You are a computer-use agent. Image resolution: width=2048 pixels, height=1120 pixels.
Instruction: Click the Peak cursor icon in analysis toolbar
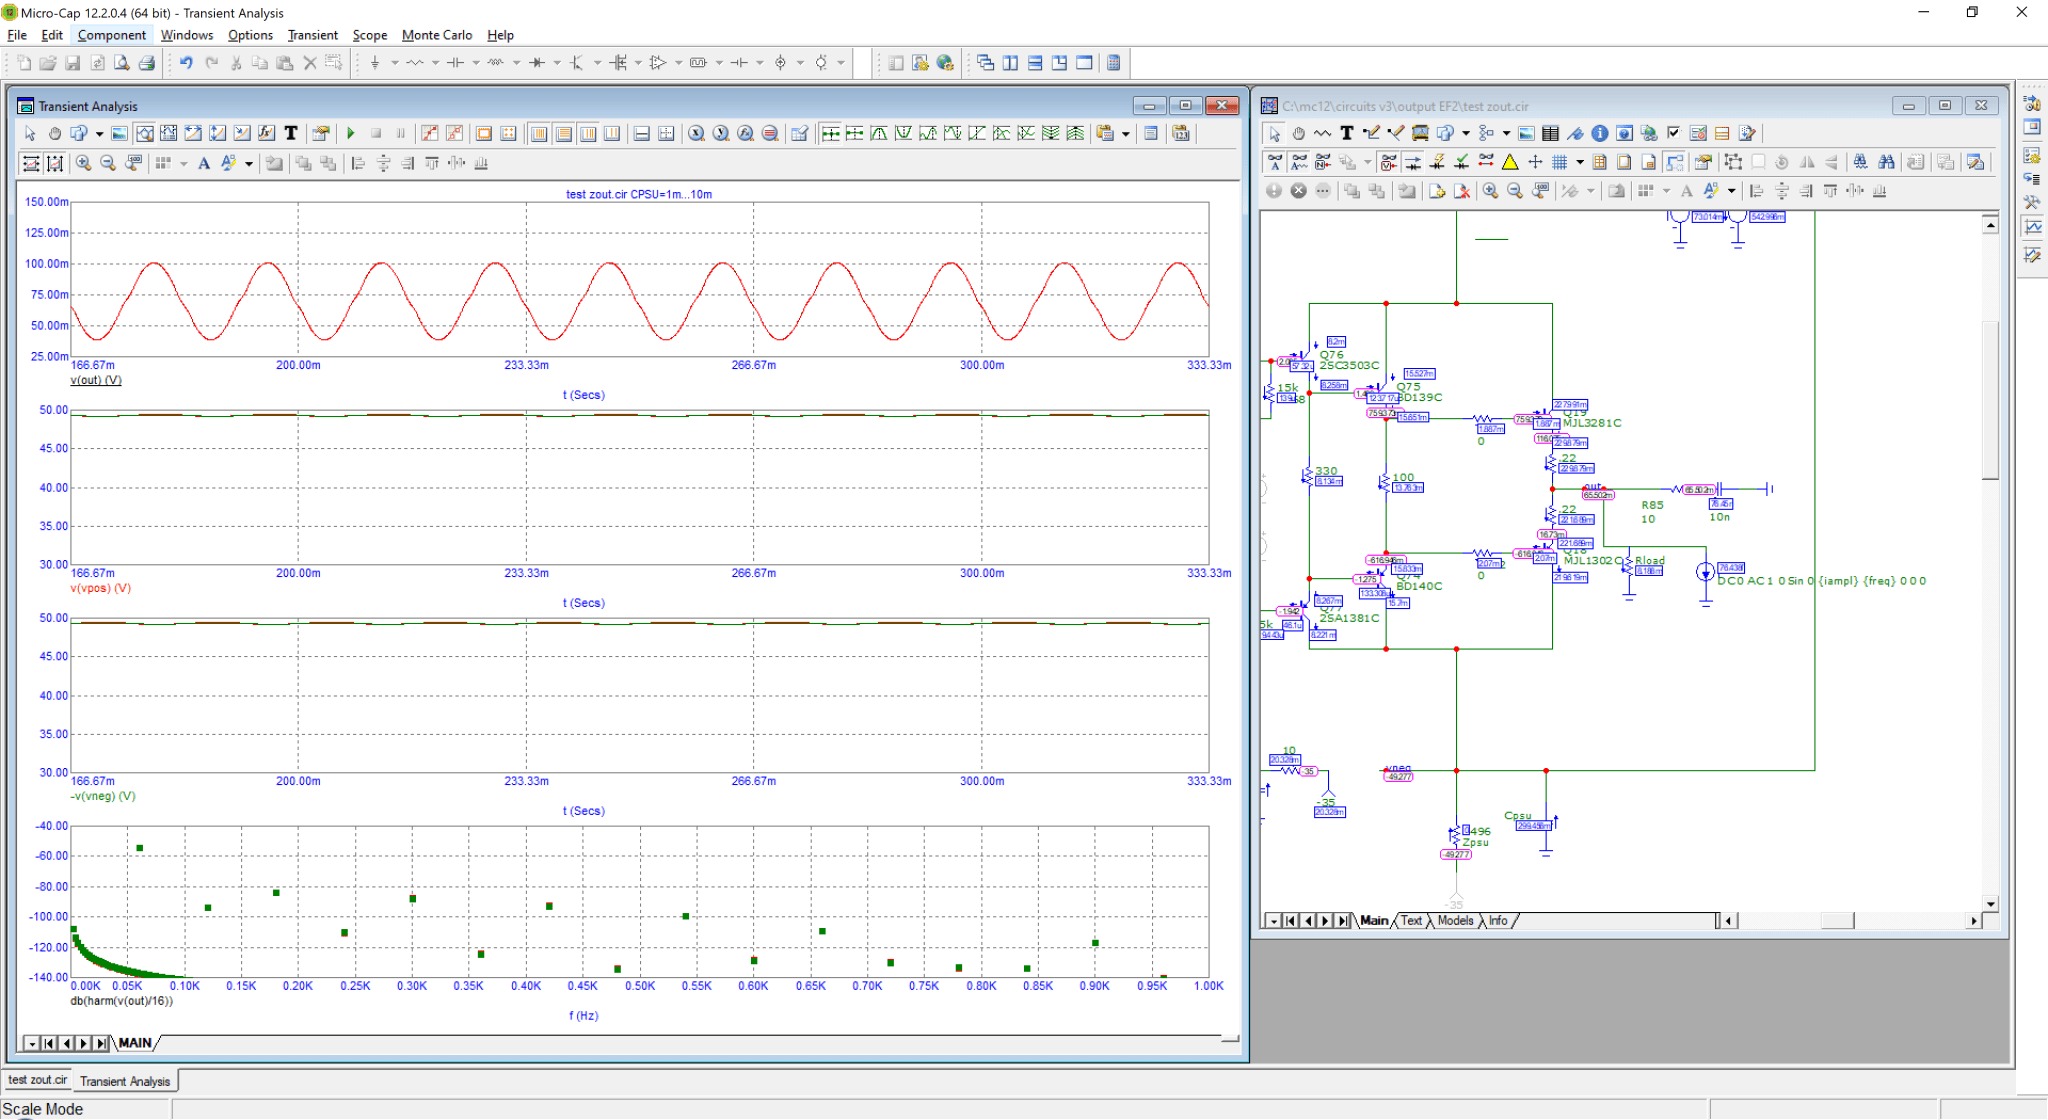point(879,133)
